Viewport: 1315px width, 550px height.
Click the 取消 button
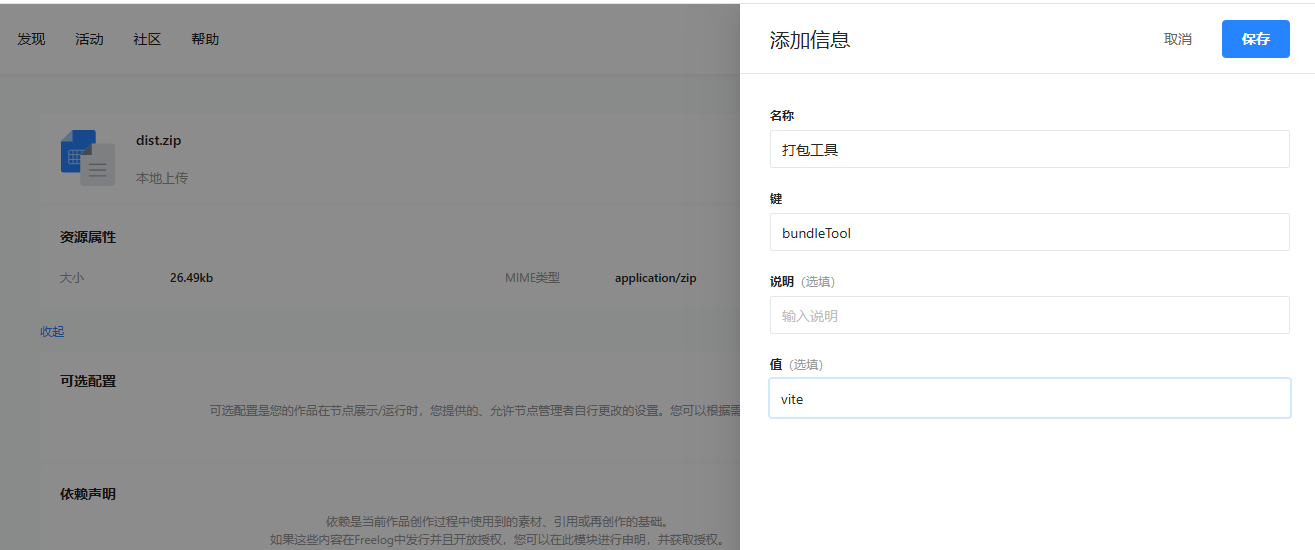point(1178,39)
